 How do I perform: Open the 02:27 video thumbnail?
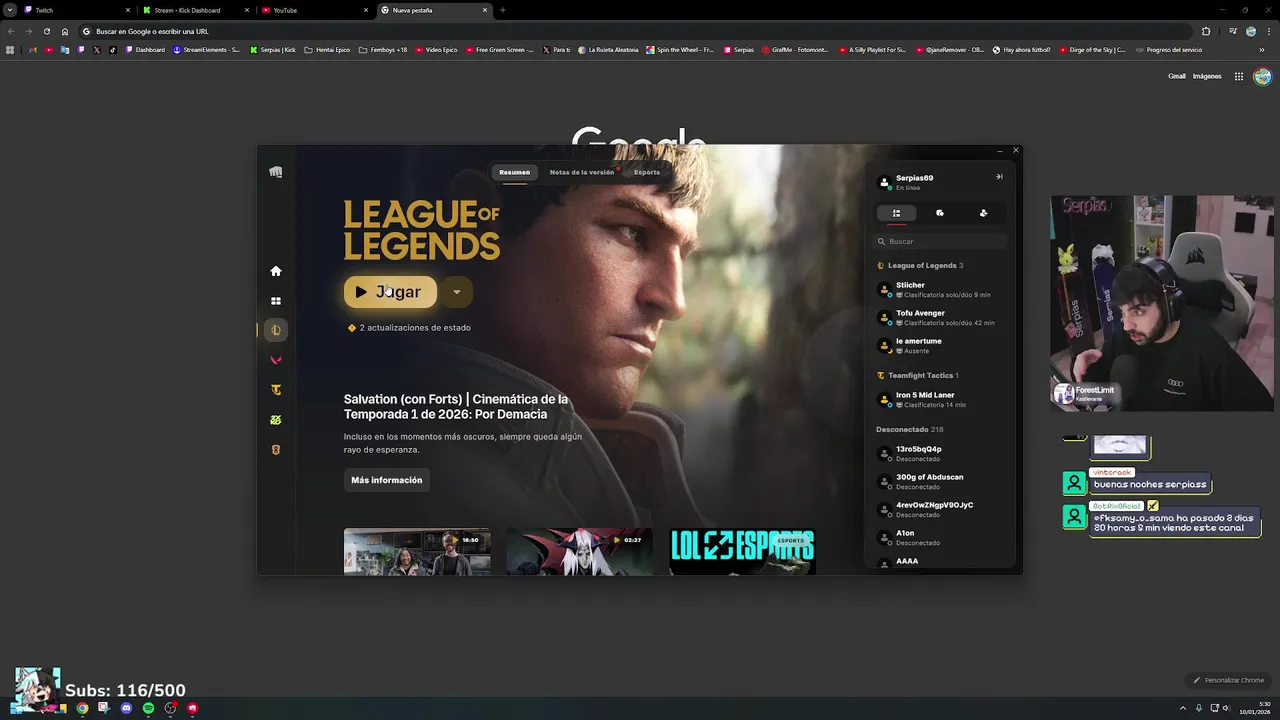point(580,552)
